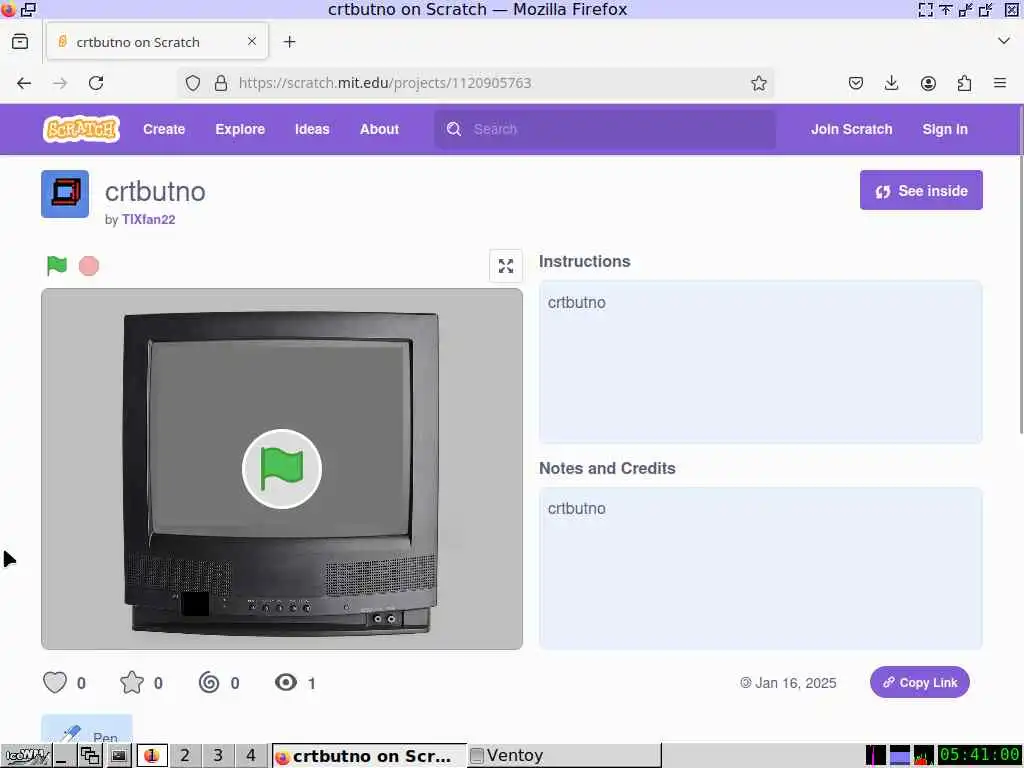Click taskbar show desktop icon
1024x768 pixels.
pyautogui.click(x=62, y=756)
